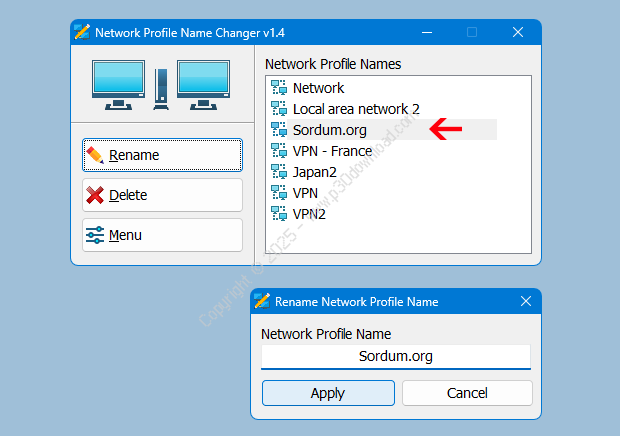
Task: Cancel the rename dialog
Action: coord(466,393)
